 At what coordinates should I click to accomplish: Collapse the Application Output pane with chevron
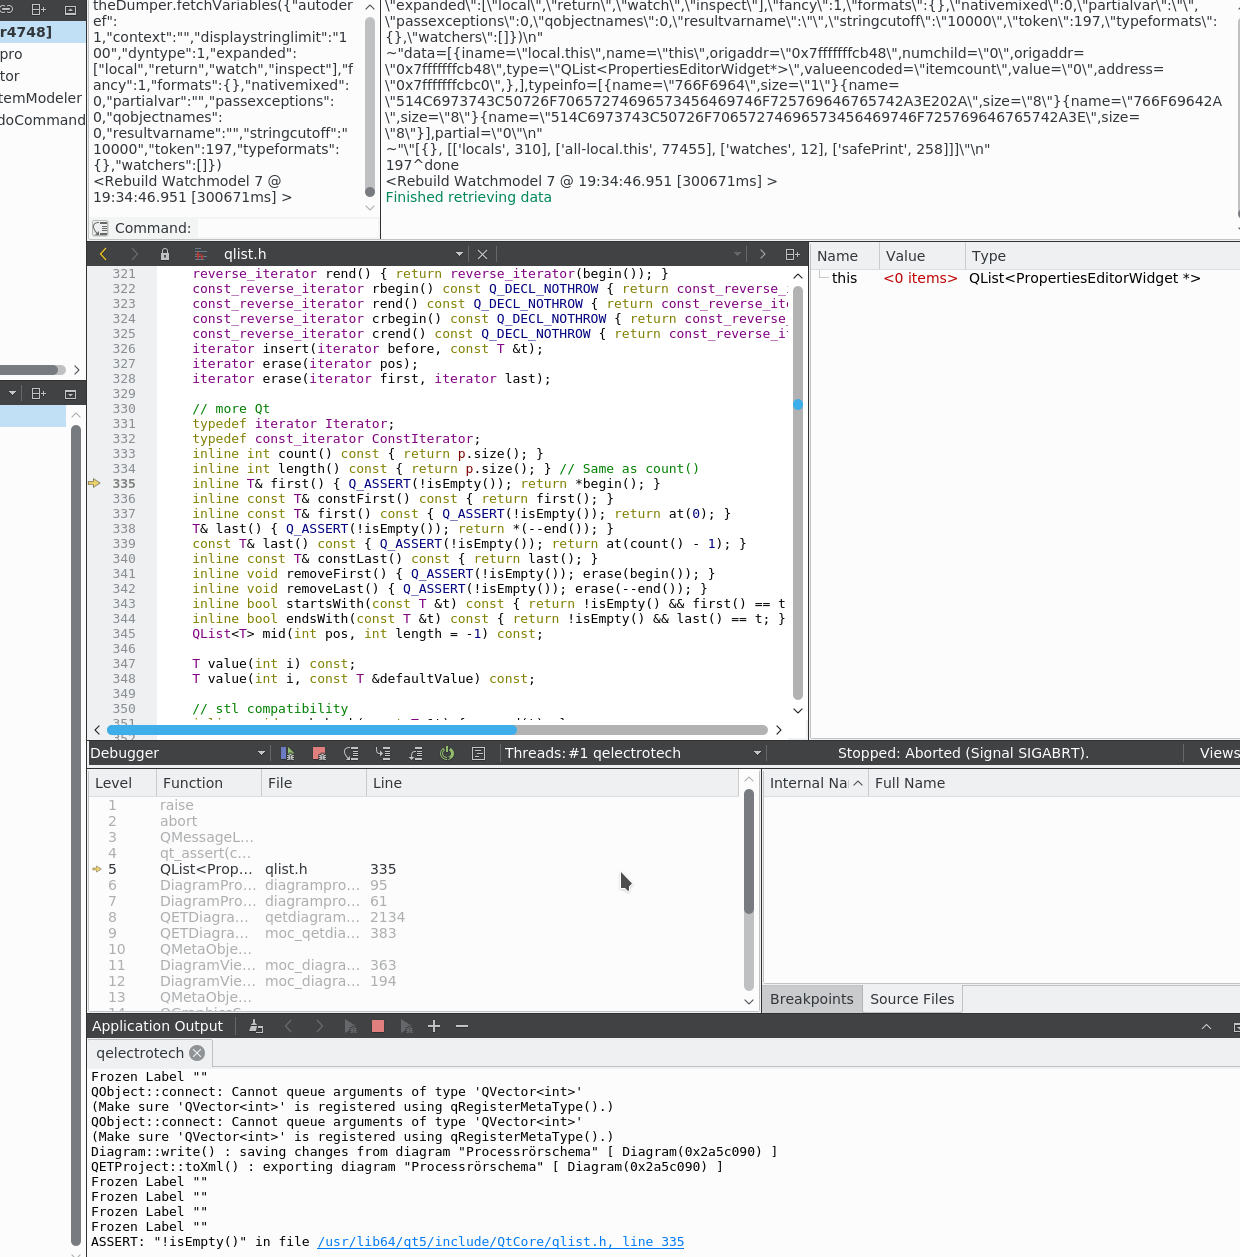[x=1206, y=1027]
